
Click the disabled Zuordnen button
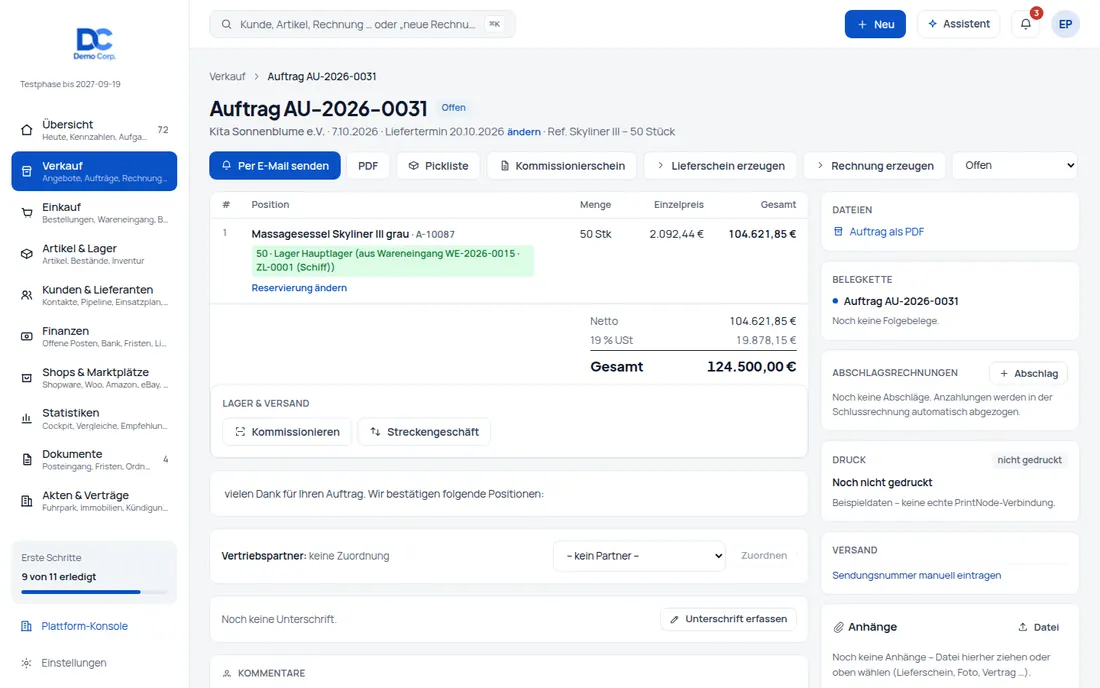tap(764, 555)
